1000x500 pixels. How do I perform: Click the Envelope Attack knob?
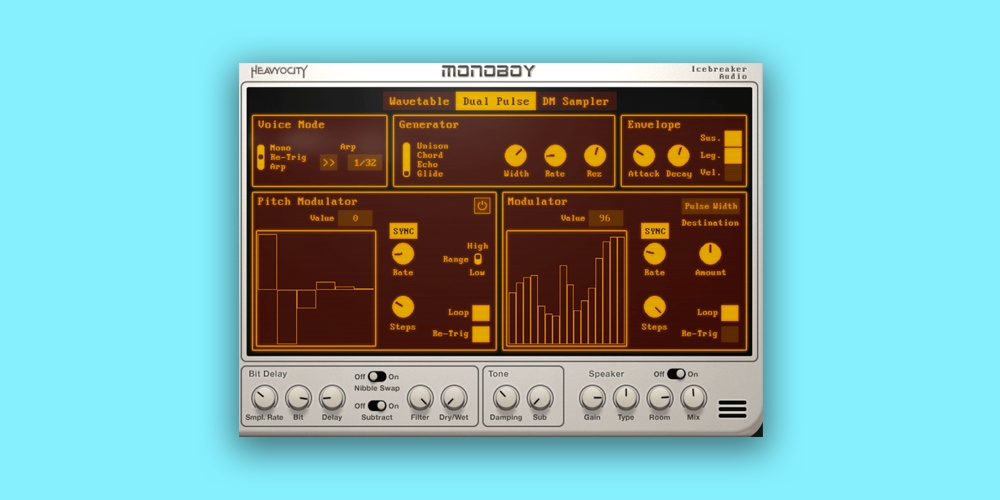(x=643, y=156)
